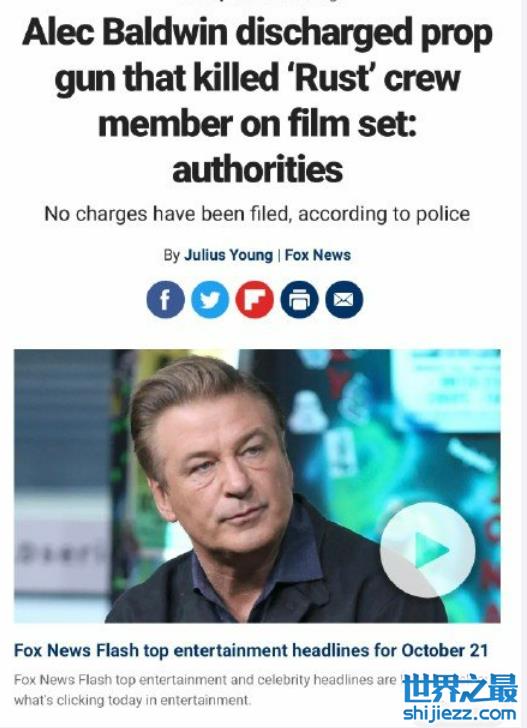Open the Fox News byline link
The width and height of the screenshot is (527, 728).
coord(318,255)
